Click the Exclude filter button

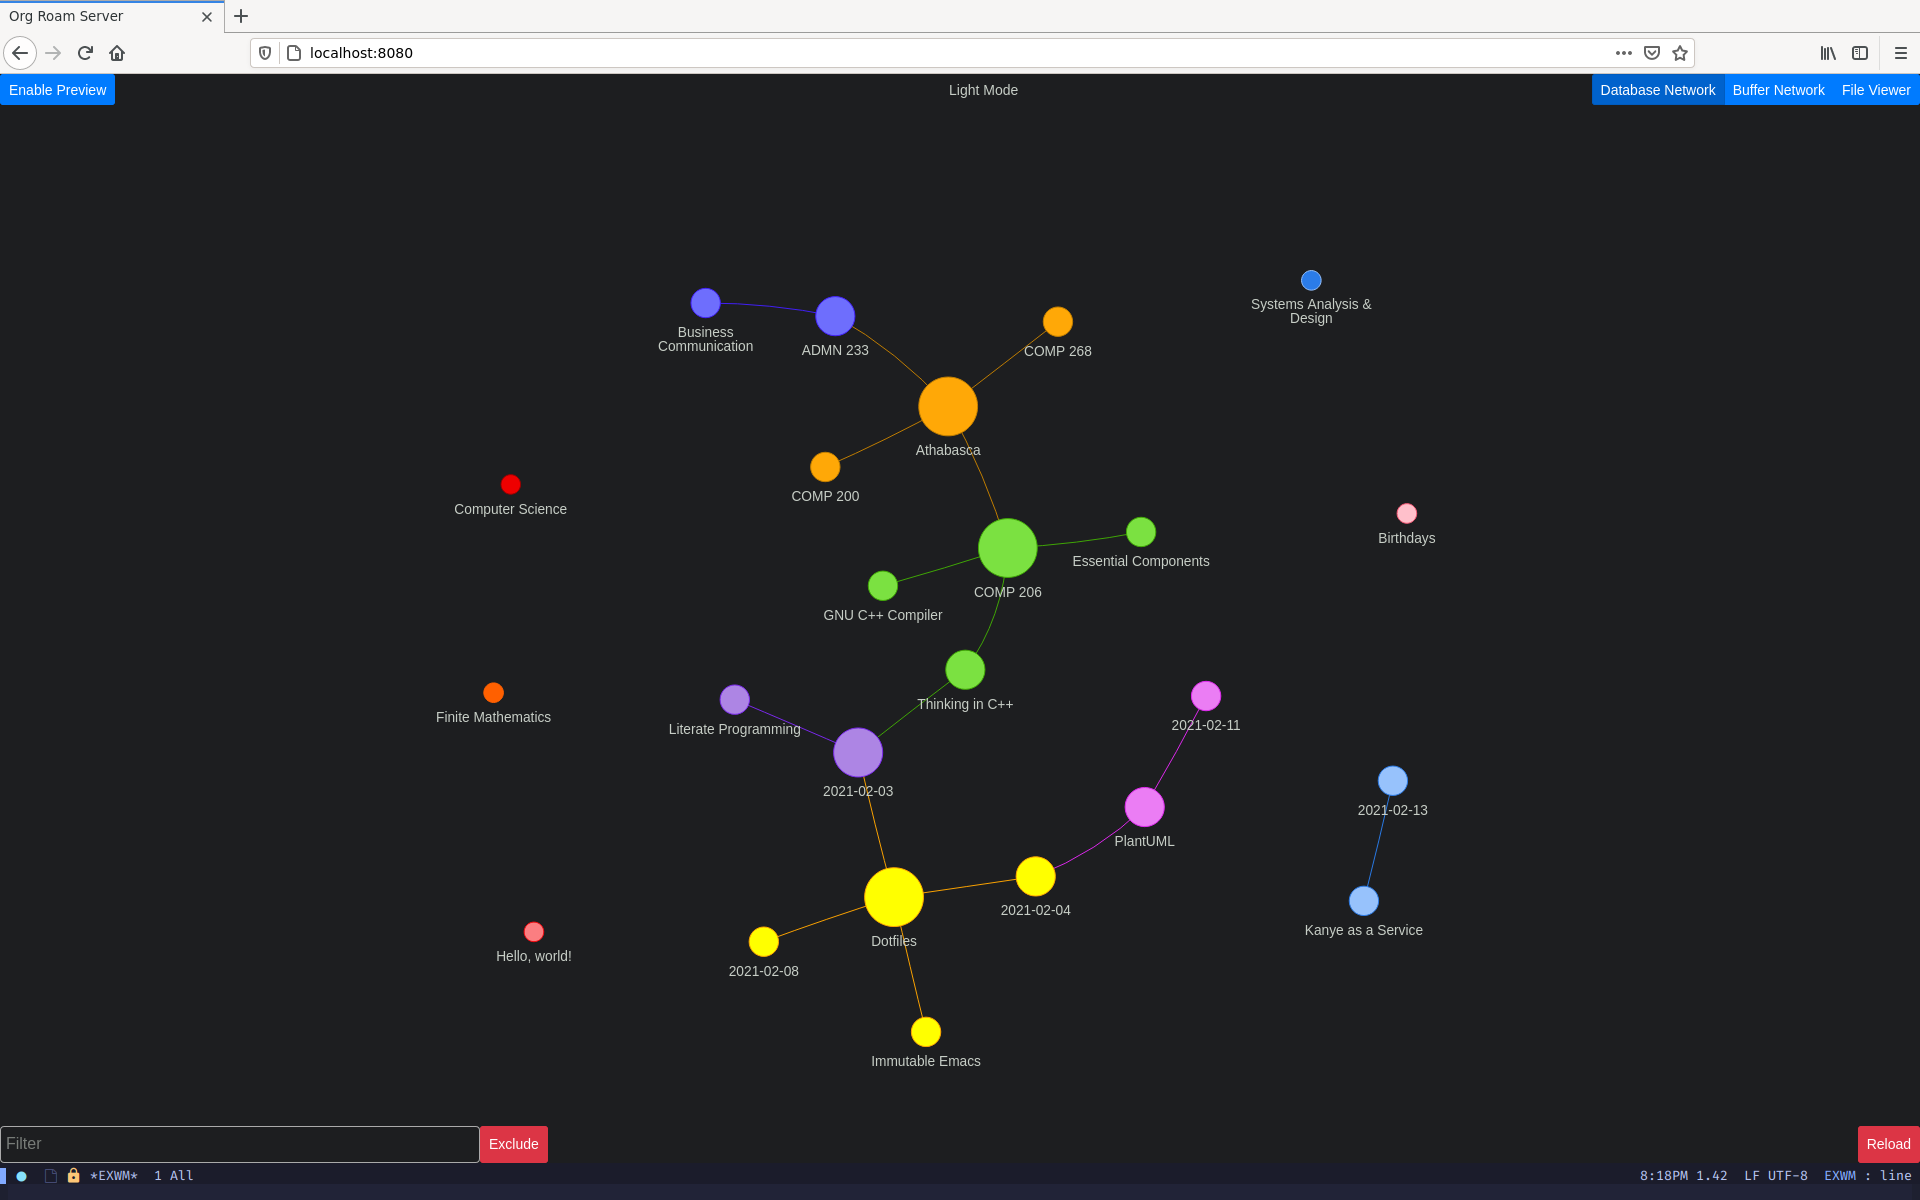[513, 1143]
